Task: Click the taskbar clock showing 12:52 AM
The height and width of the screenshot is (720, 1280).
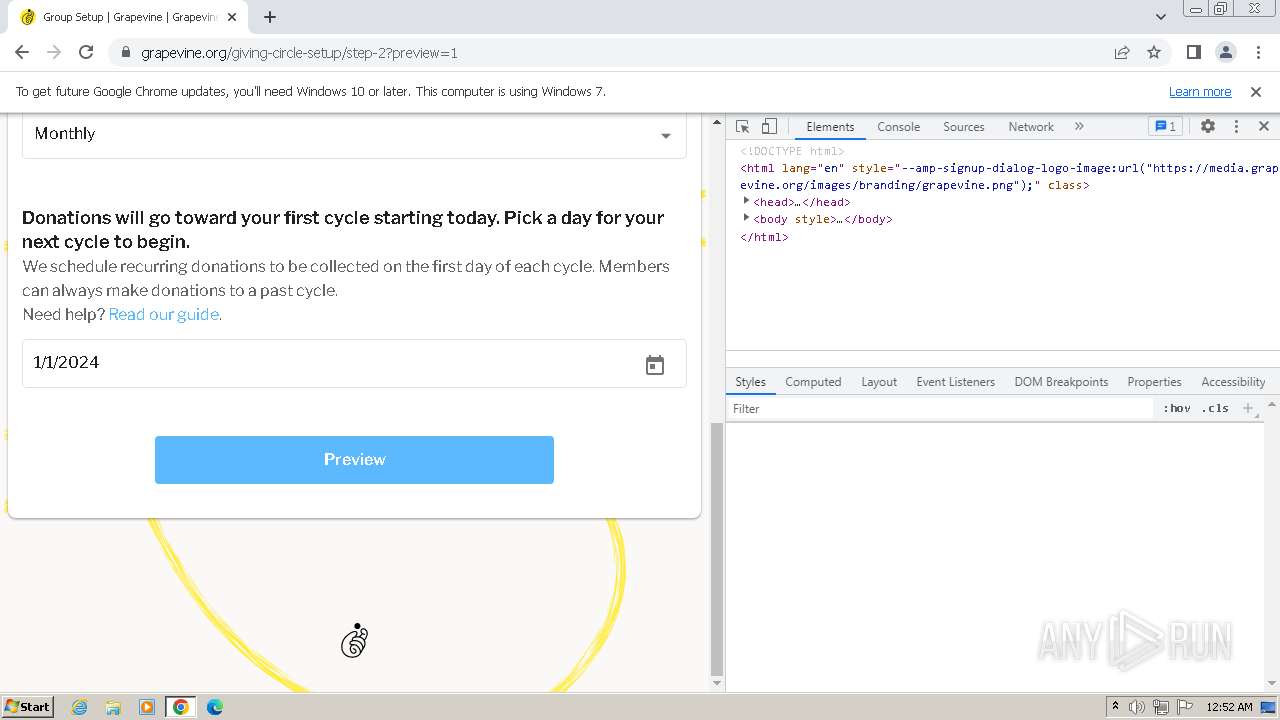Action: click(x=1229, y=707)
